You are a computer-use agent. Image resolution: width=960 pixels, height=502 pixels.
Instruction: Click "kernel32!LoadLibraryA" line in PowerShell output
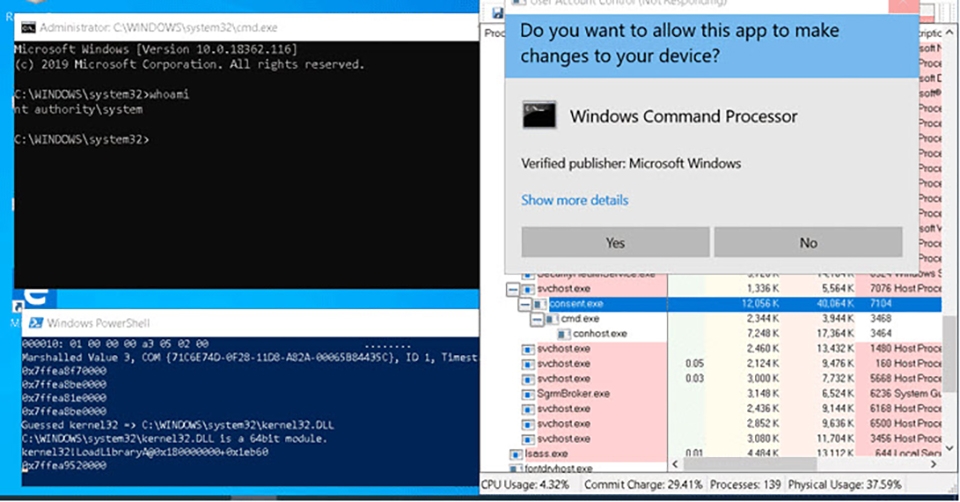[x=145, y=452]
